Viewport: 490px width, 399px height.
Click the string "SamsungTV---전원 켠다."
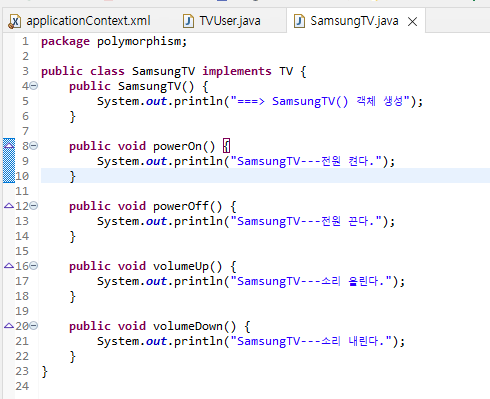tap(306, 161)
